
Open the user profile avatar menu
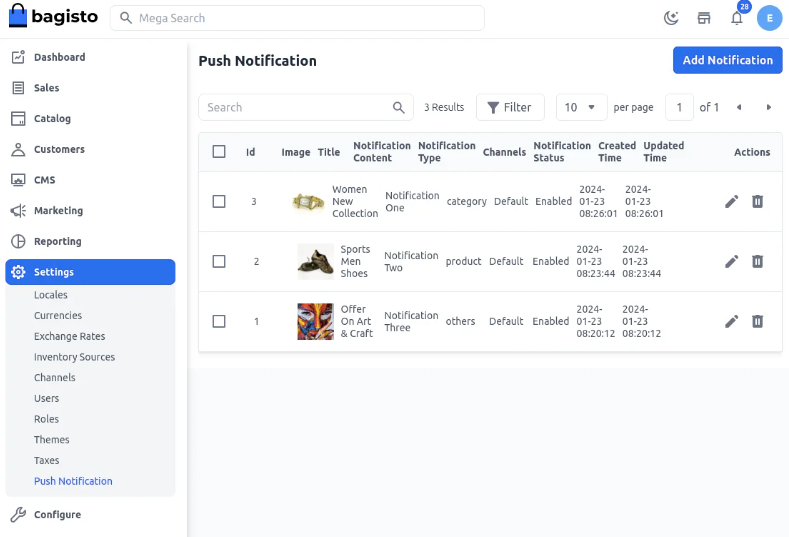click(x=769, y=18)
